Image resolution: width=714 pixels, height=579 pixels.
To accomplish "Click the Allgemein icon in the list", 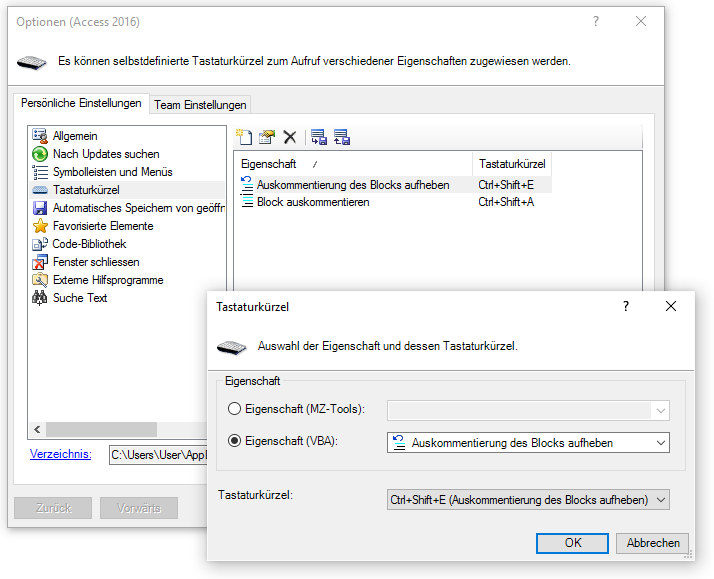I will pyautogui.click(x=40, y=136).
